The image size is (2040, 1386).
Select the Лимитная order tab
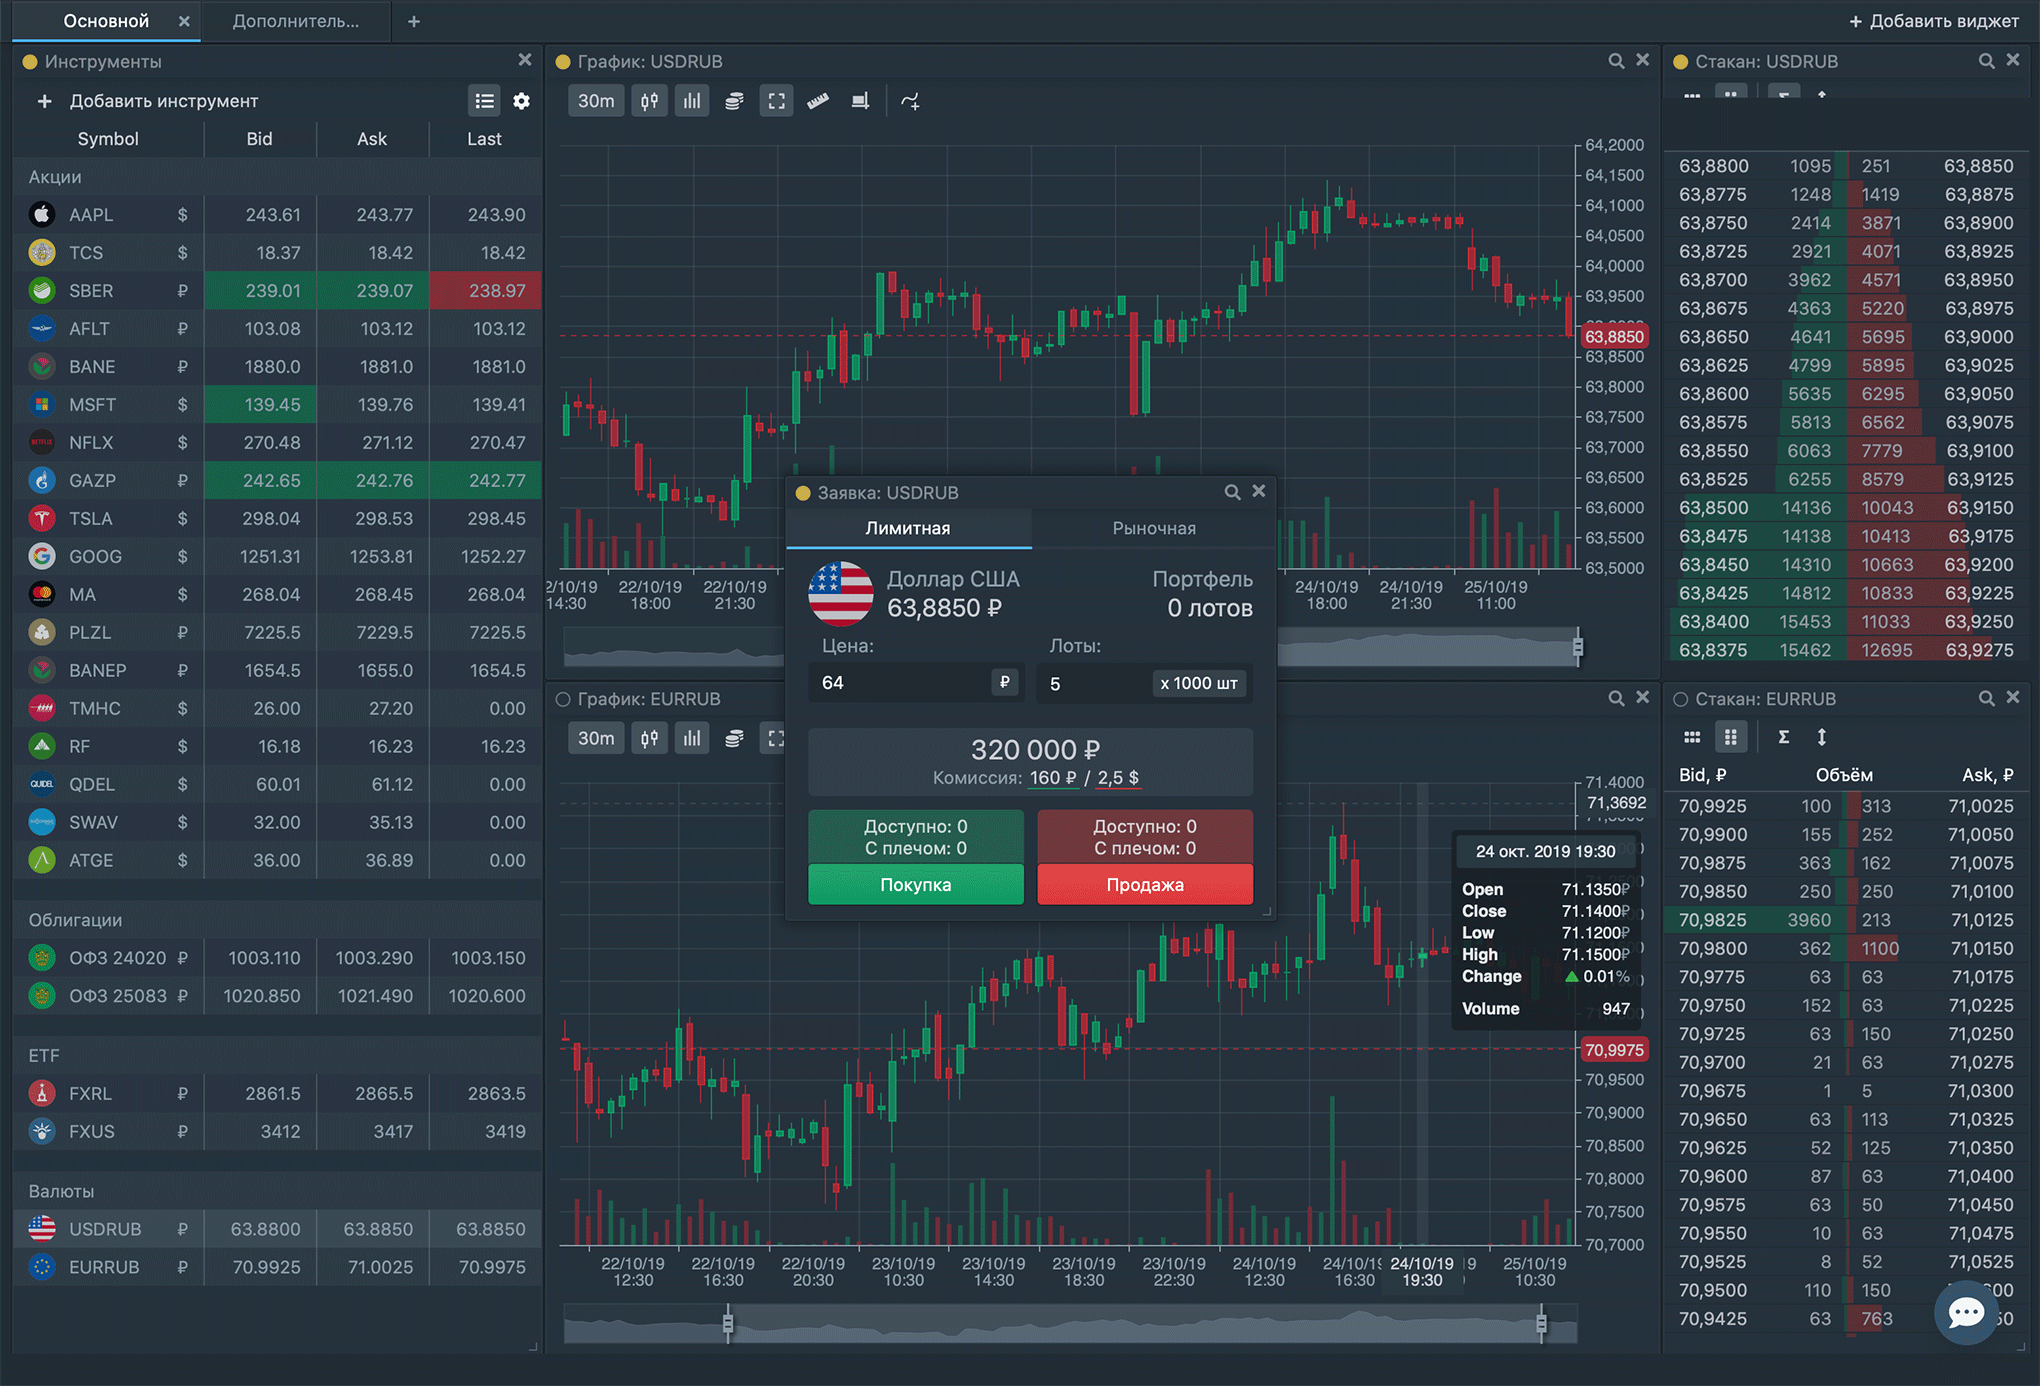pos(908,528)
